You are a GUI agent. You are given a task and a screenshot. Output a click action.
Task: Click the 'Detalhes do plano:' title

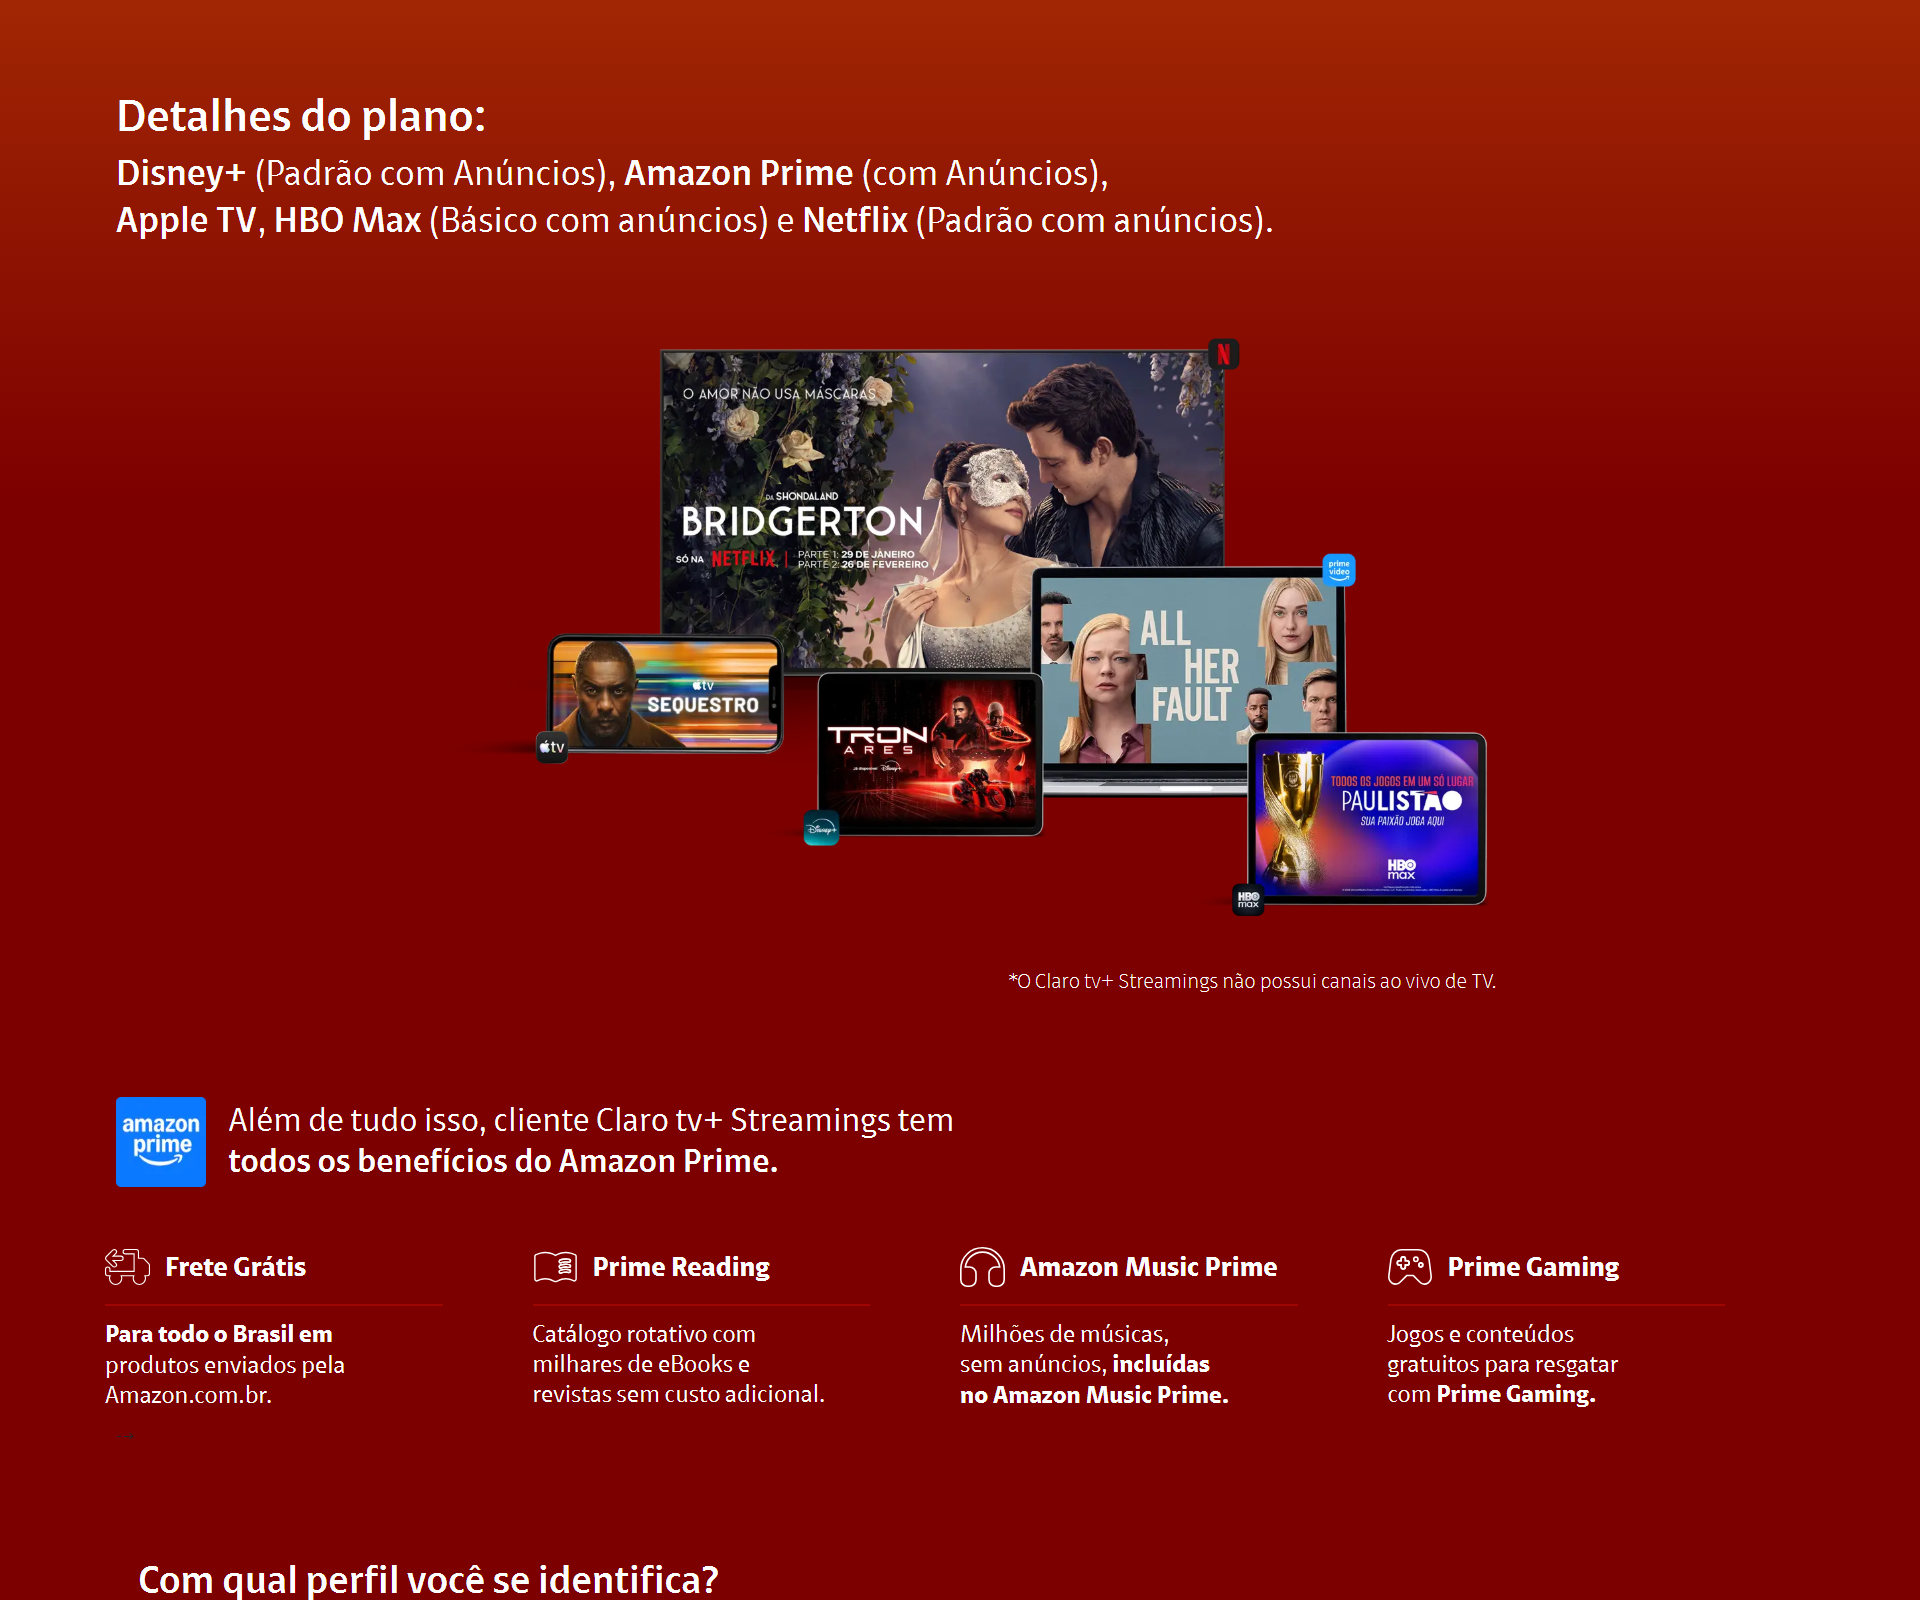click(x=301, y=116)
